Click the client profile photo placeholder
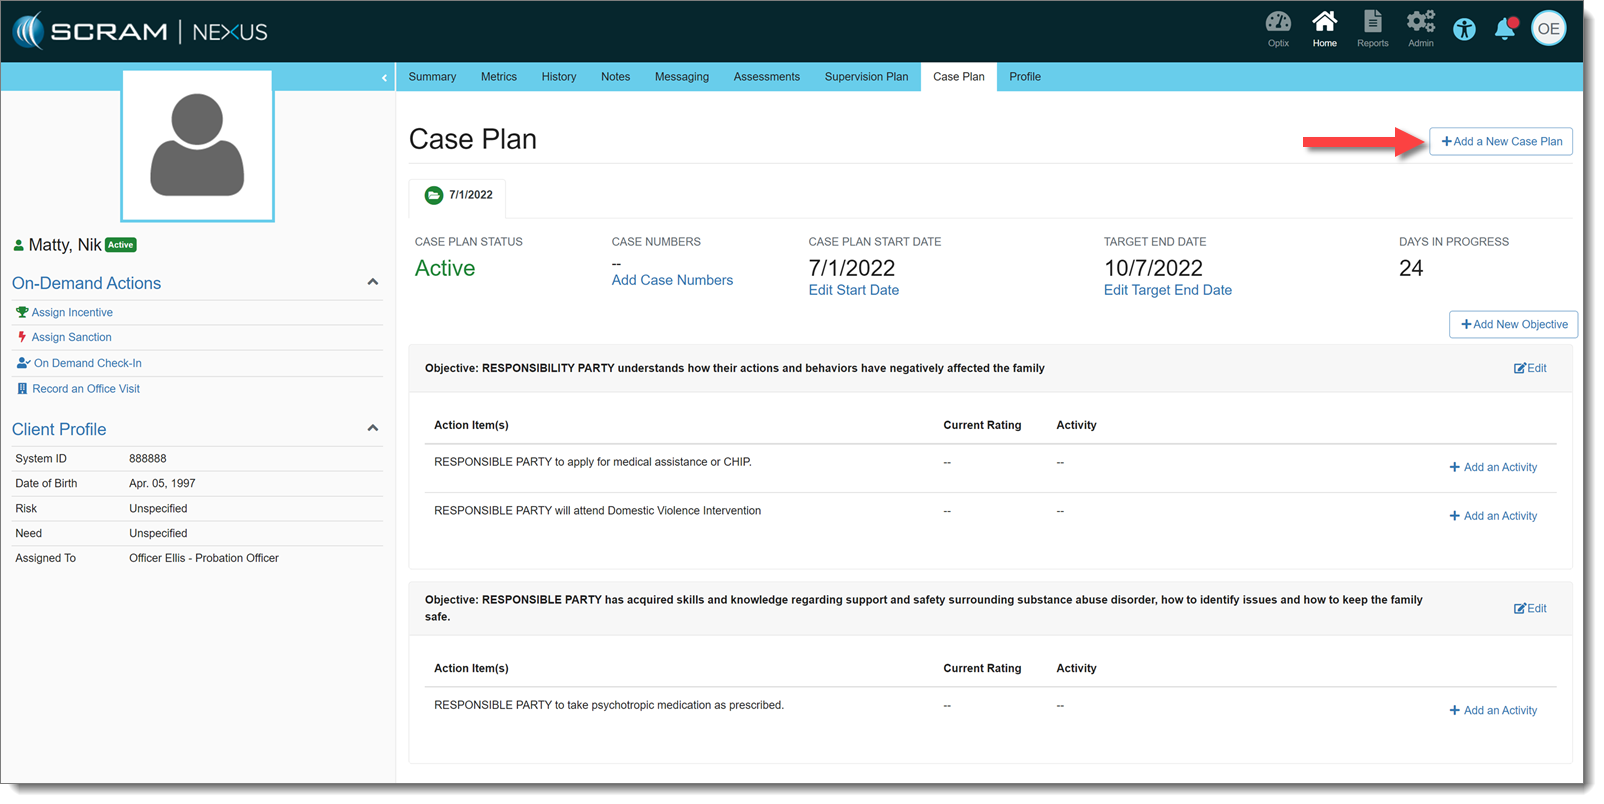The image size is (1604, 804). point(197,146)
